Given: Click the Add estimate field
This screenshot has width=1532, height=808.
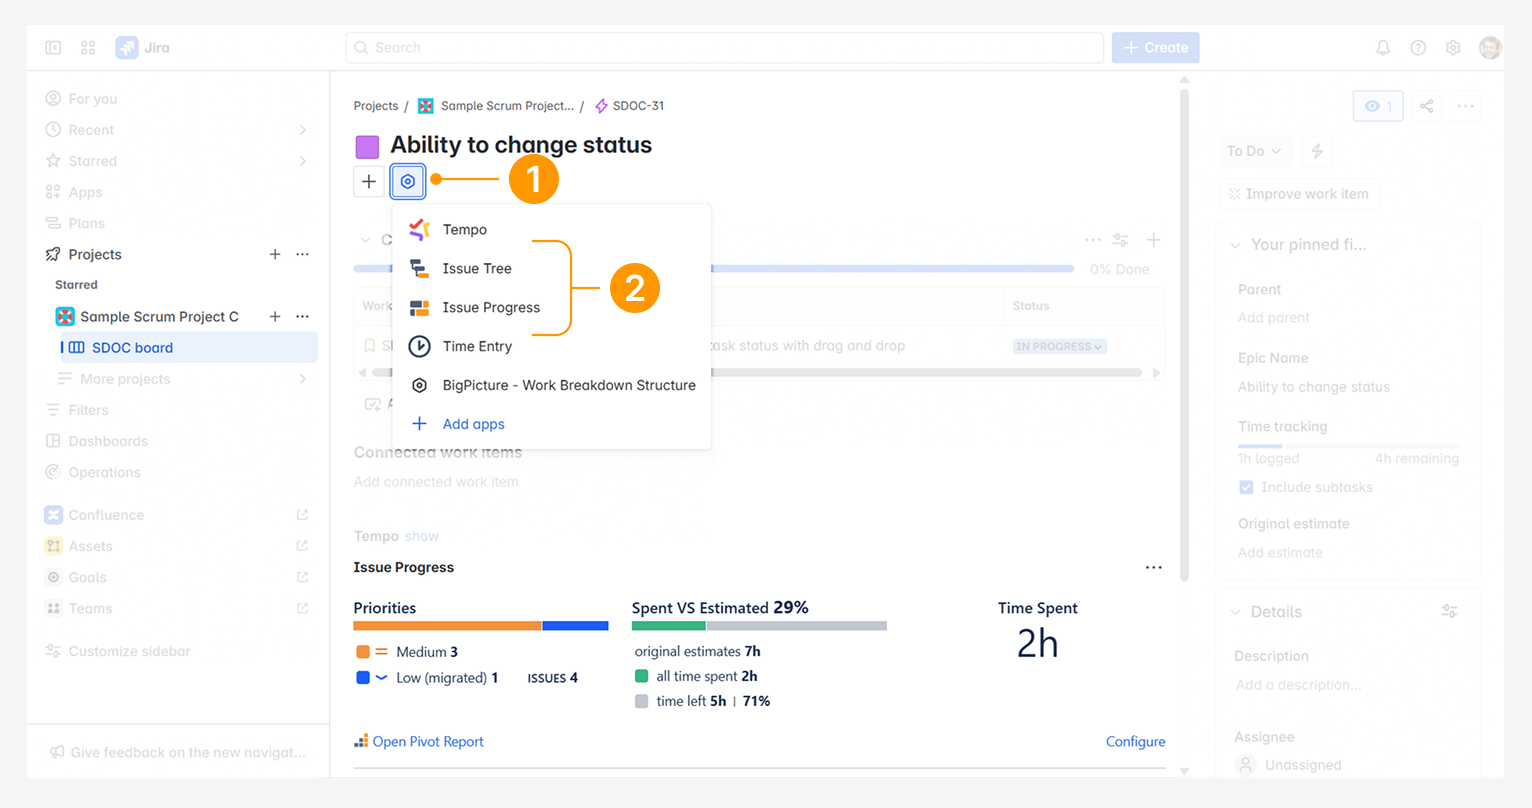Looking at the screenshot, I should (x=1280, y=552).
